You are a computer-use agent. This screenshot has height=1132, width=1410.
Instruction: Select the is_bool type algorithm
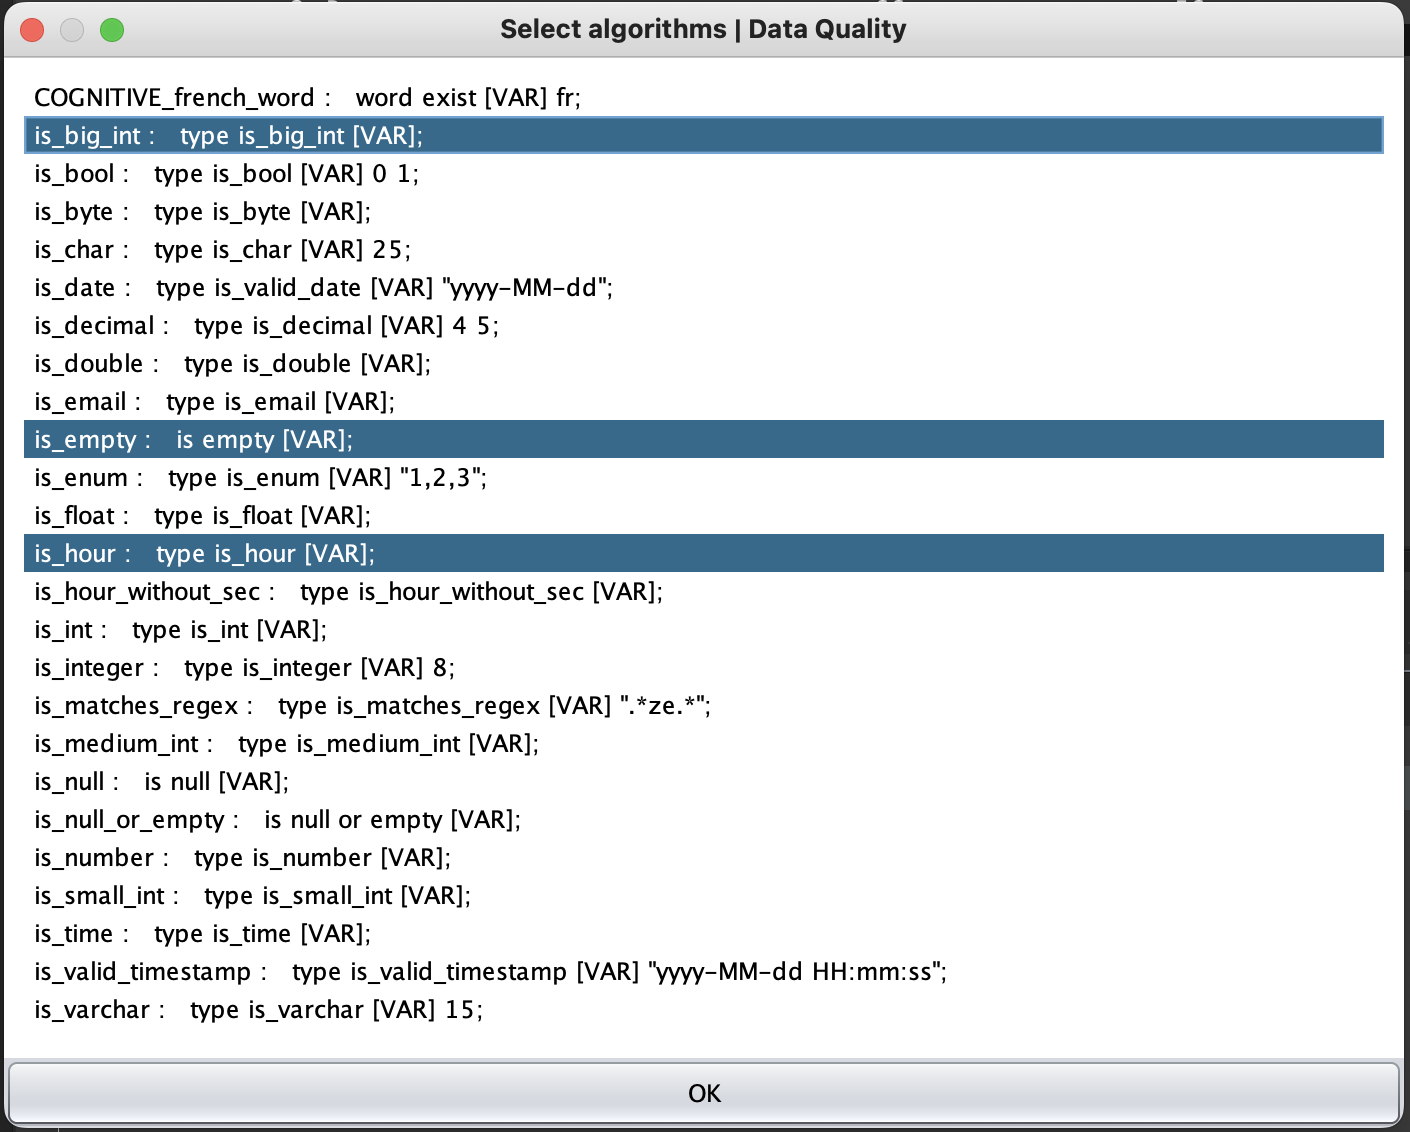point(226,174)
